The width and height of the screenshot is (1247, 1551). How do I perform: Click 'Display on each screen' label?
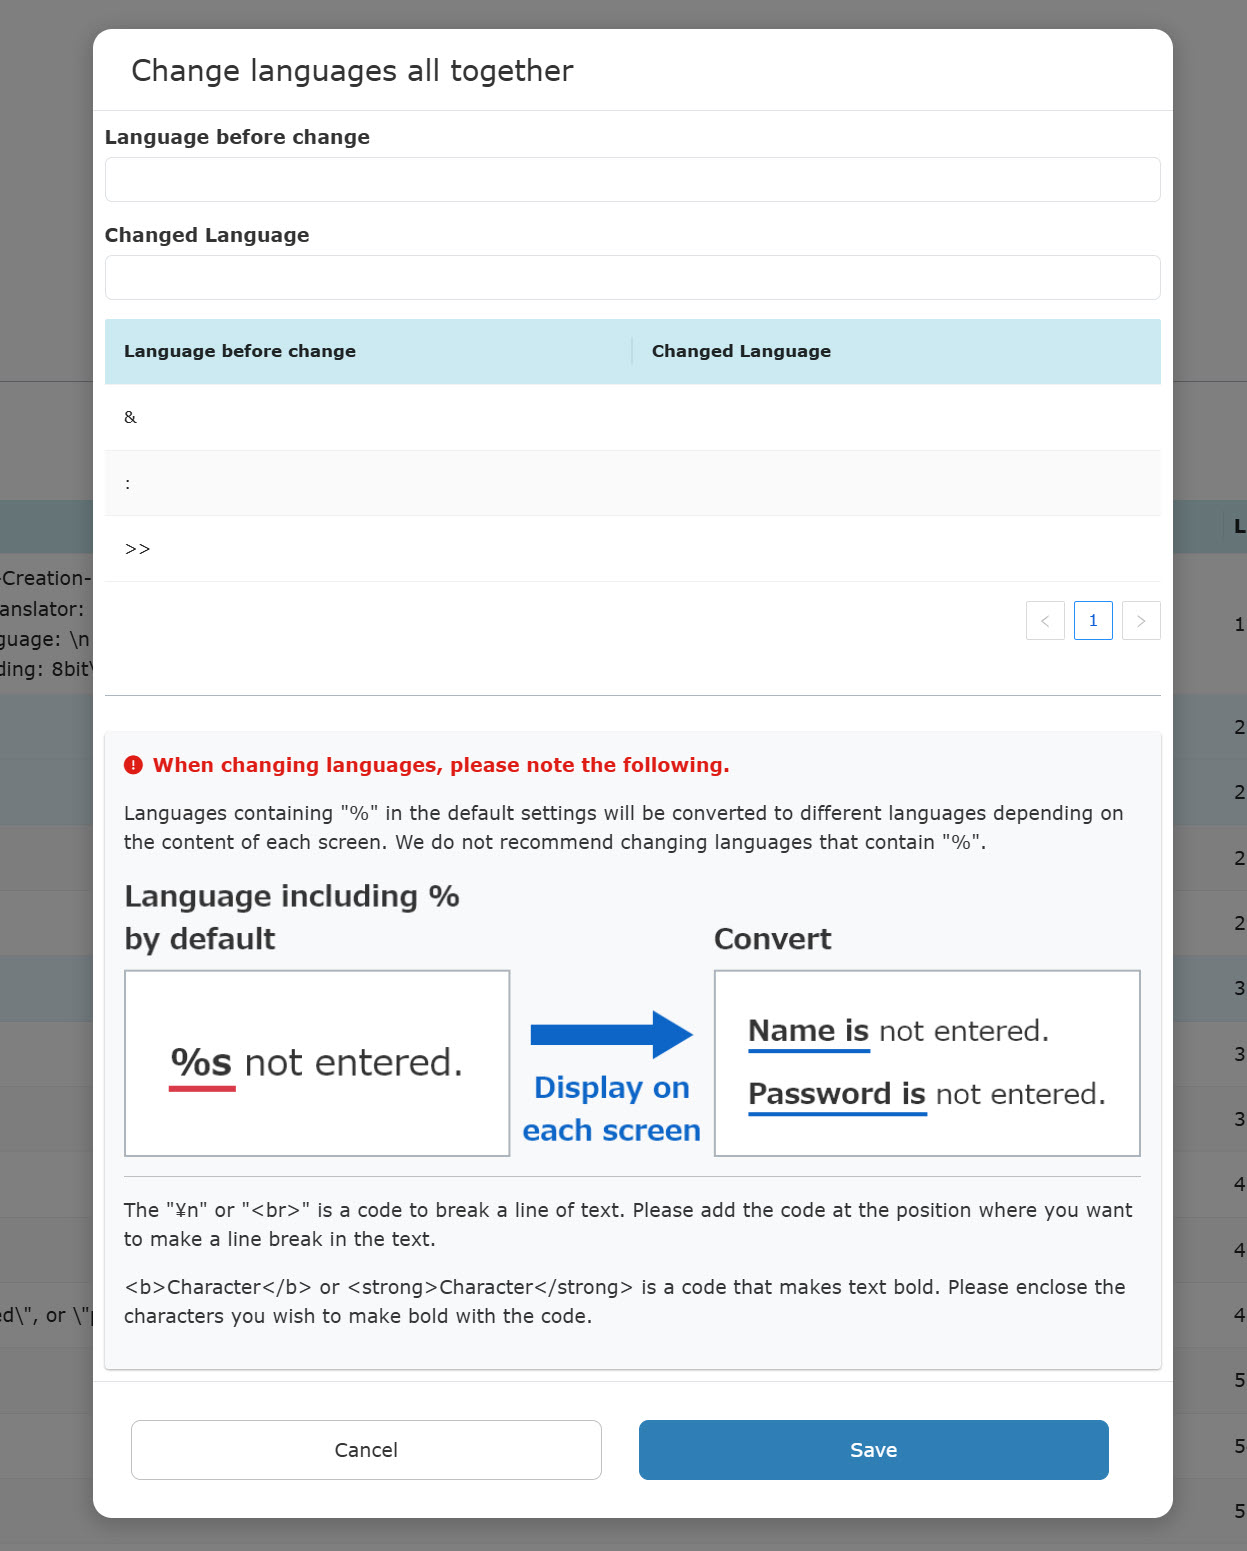click(611, 1109)
